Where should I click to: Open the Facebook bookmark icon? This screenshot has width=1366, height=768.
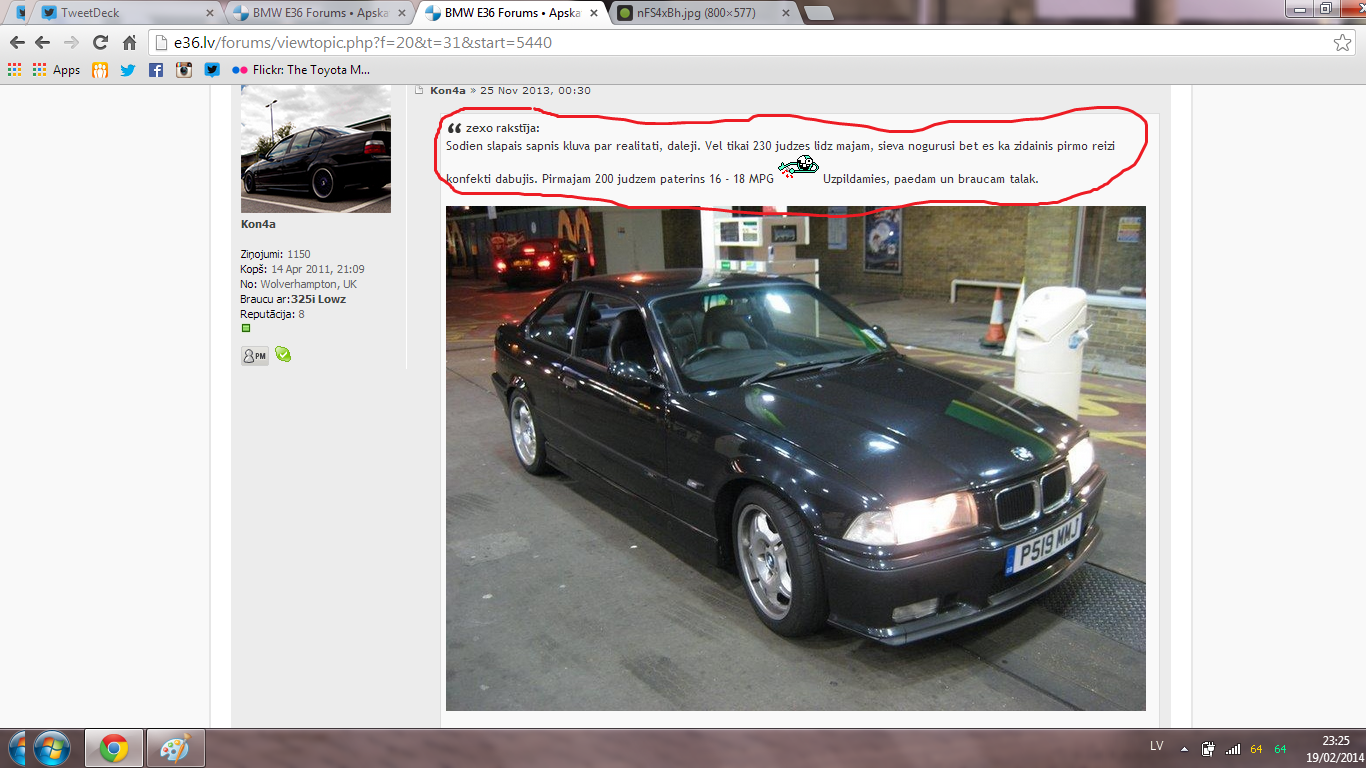(x=156, y=70)
